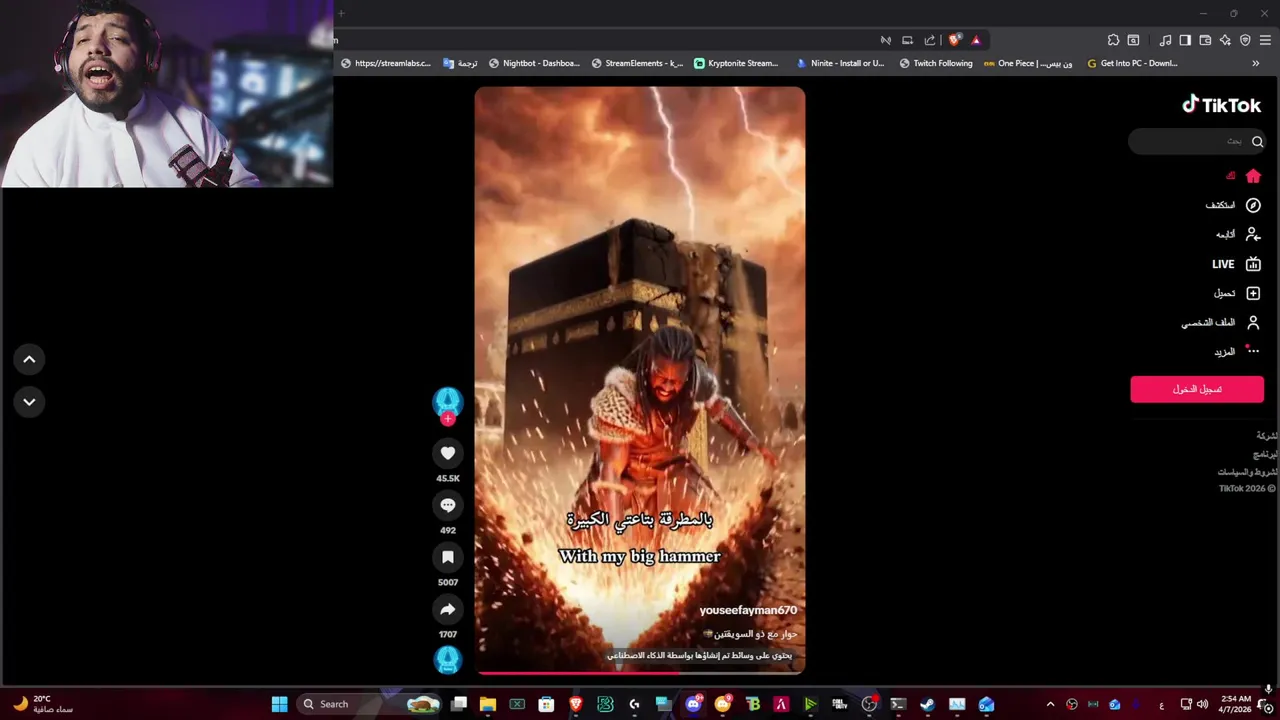1280x720 pixels.
Task: Open the Get Into PC bookmark
Action: (1132, 63)
